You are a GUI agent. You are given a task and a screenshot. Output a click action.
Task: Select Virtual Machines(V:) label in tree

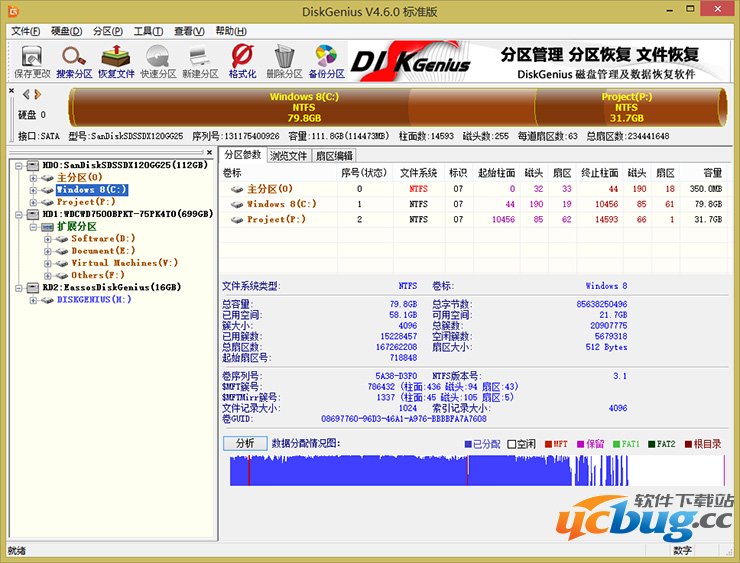click(125, 263)
